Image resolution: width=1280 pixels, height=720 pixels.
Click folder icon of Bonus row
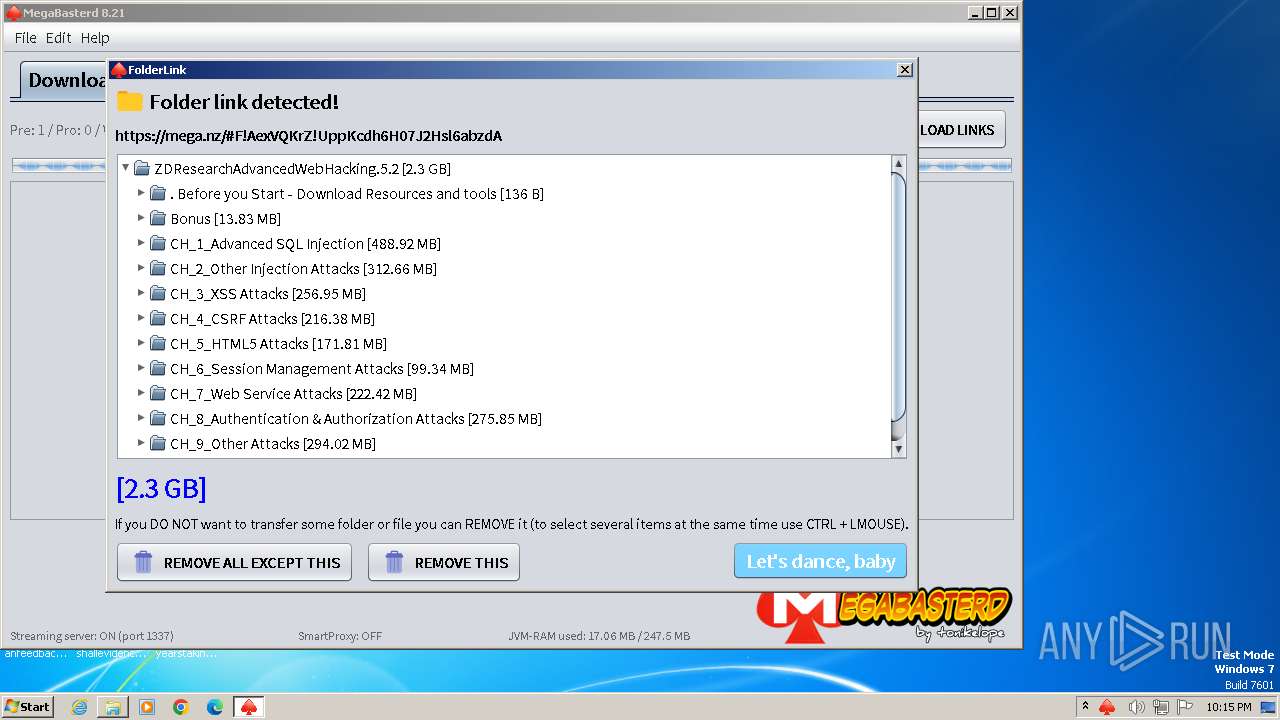pyautogui.click(x=158, y=218)
